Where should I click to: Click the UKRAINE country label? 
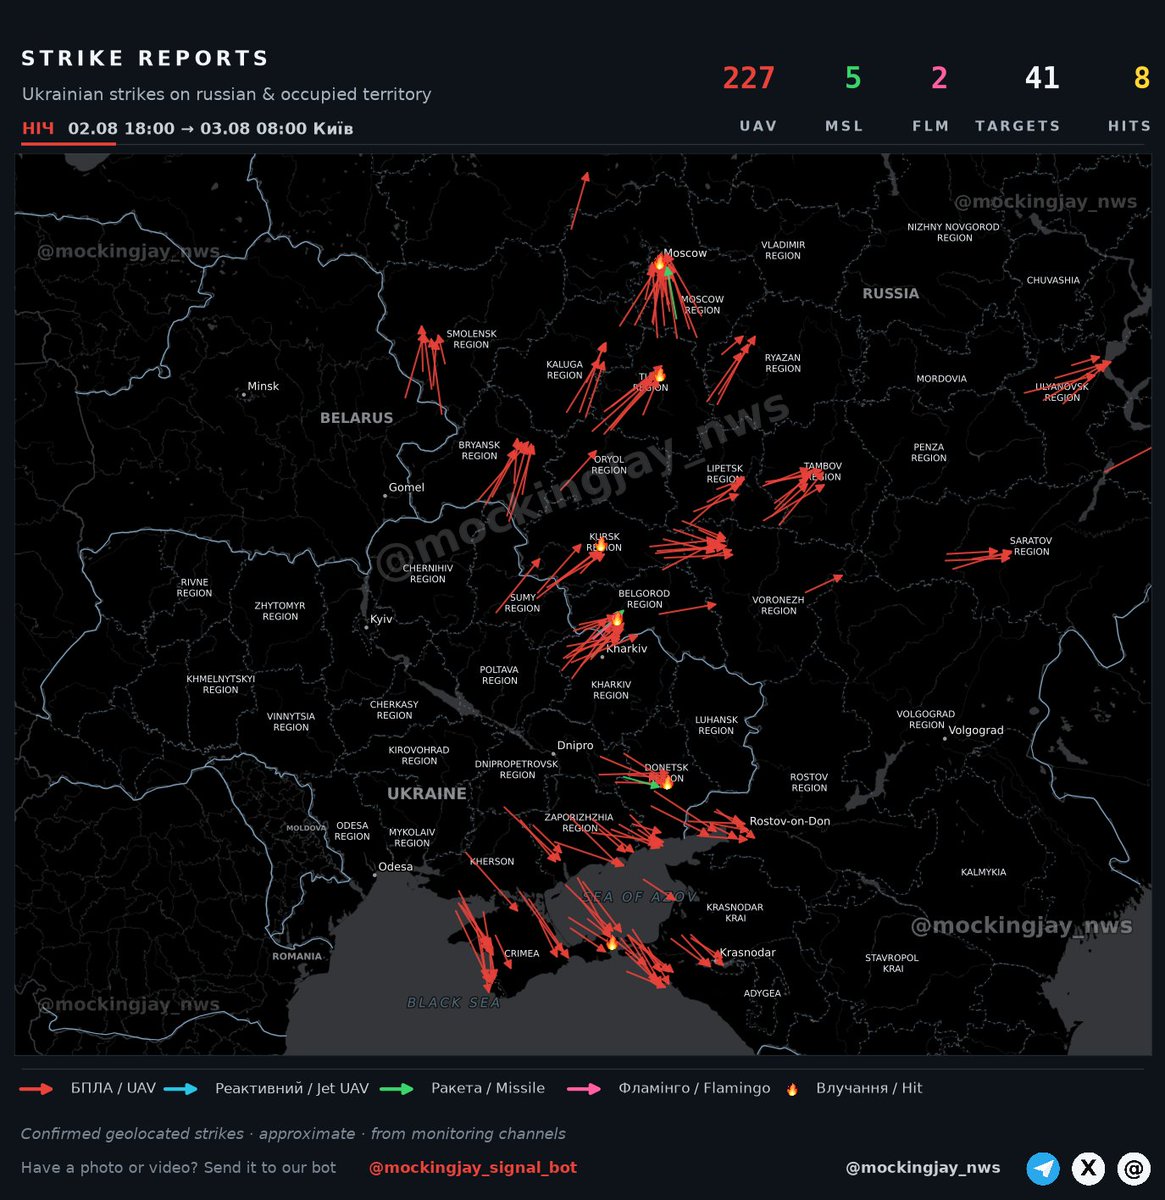click(x=427, y=794)
